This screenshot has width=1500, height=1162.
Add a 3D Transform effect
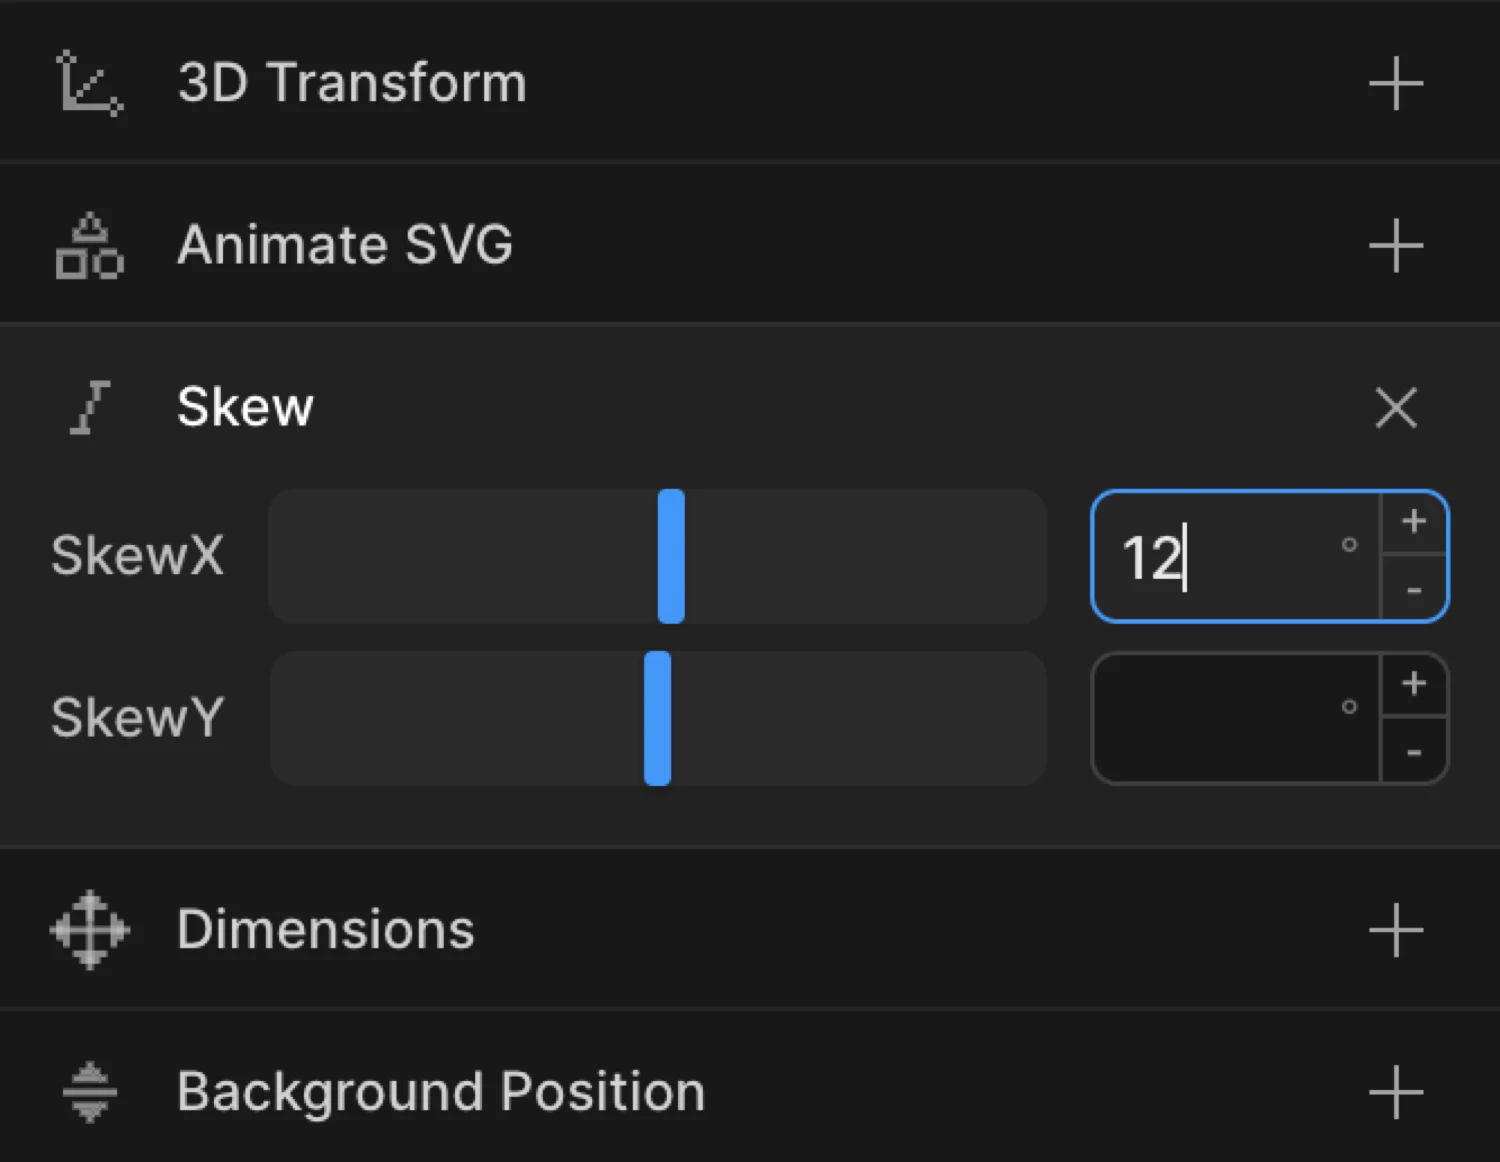[1396, 84]
